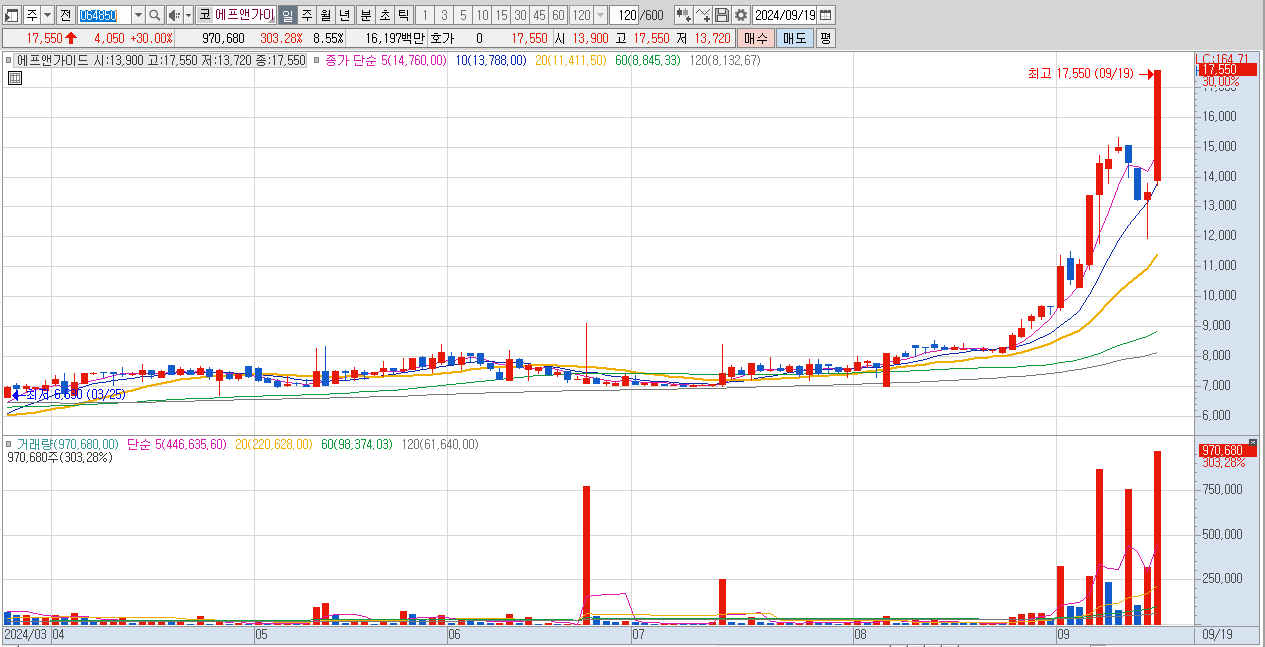This screenshot has height=647, width=1265.
Task: Click the red up-arrow price indicator
Action: point(71,38)
